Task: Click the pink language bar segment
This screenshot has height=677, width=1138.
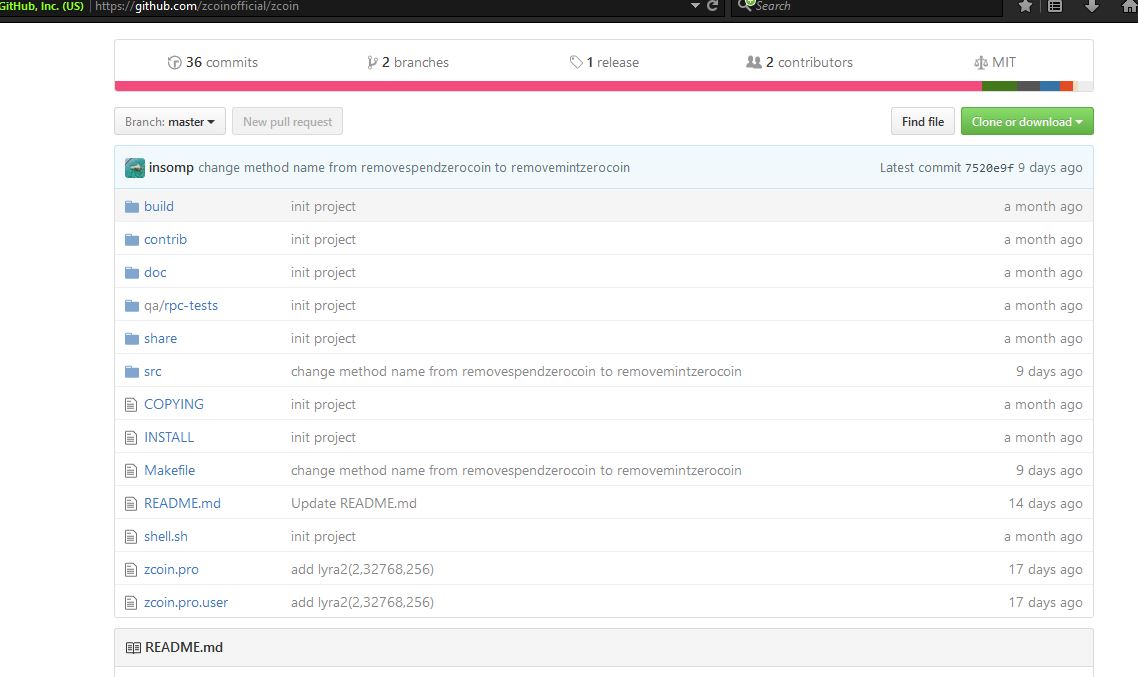Action: tap(548, 86)
